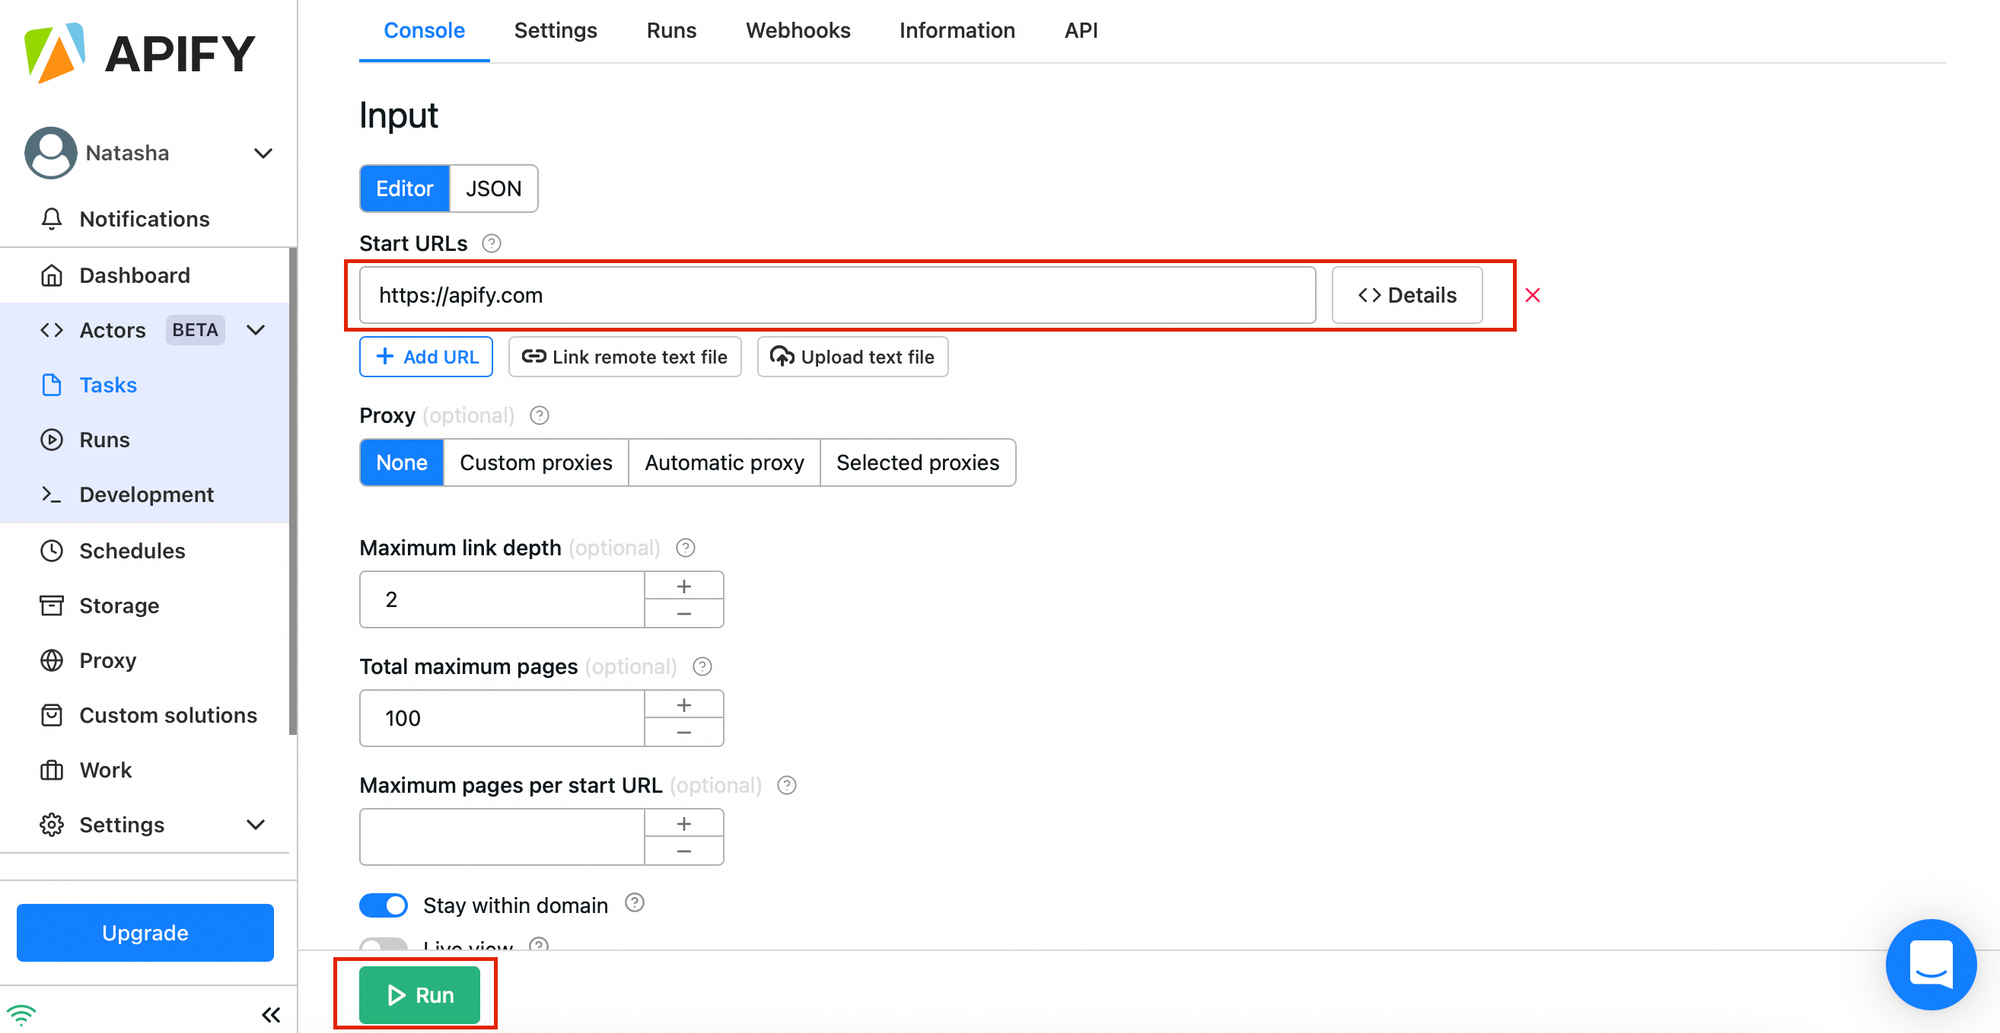Click the Schedules clock icon

coord(52,551)
